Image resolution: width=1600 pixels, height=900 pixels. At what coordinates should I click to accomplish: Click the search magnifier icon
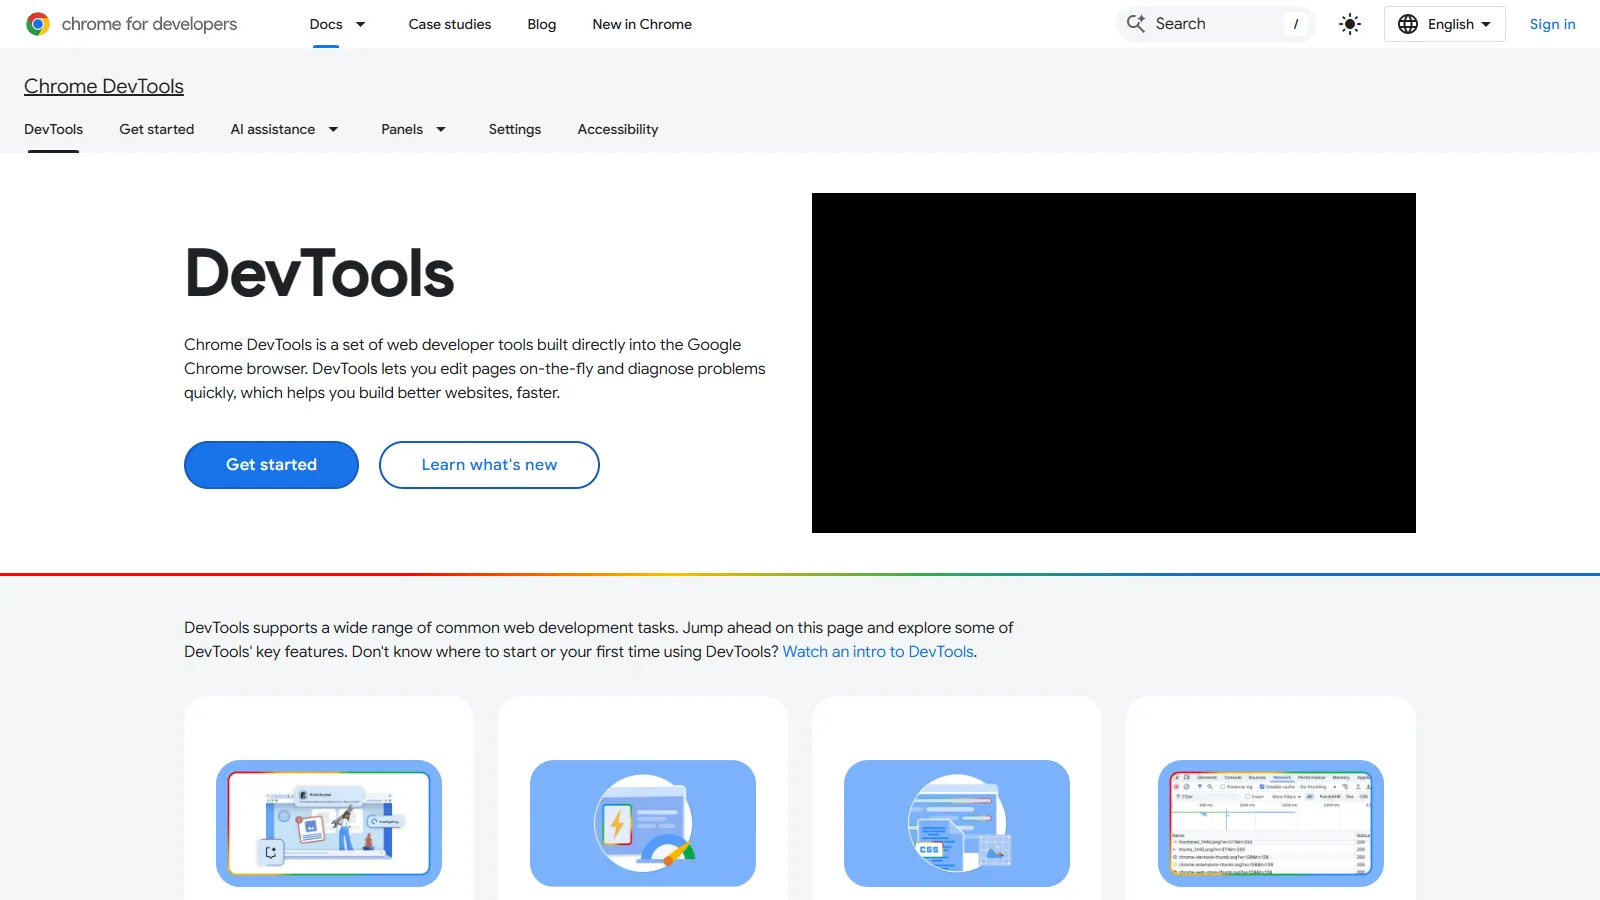(1135, 23)
